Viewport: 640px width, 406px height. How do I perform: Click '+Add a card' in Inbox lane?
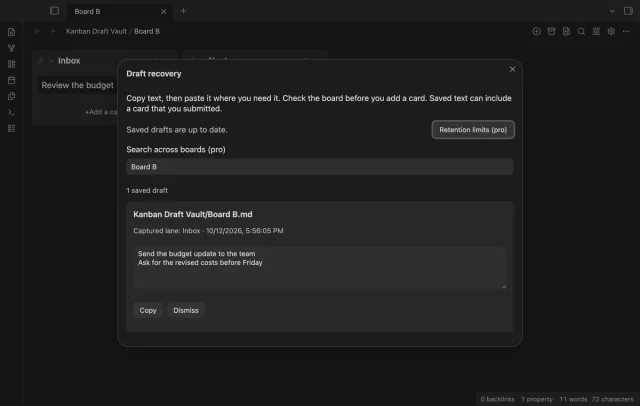coord(101,112)
